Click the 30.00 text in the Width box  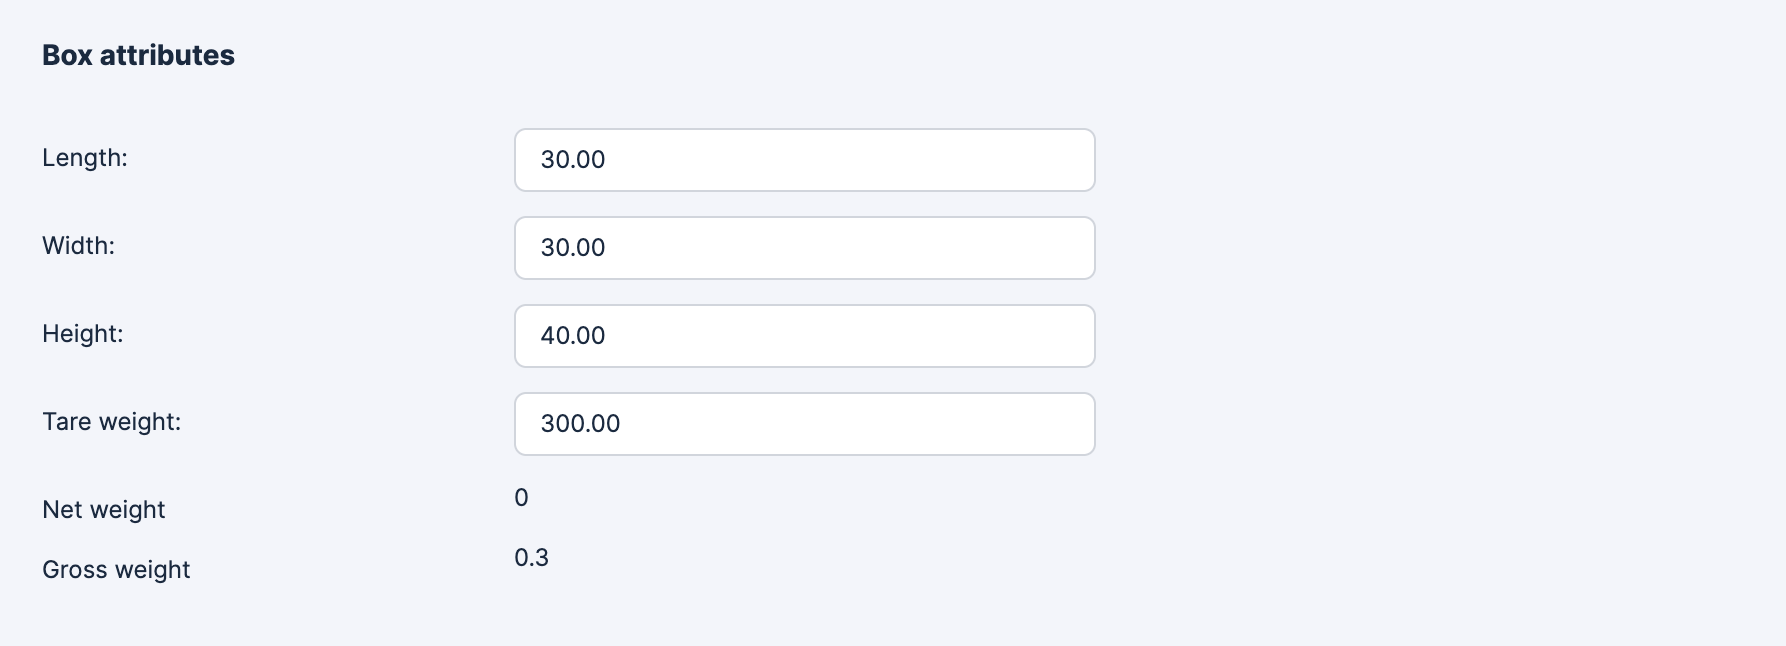573,248
